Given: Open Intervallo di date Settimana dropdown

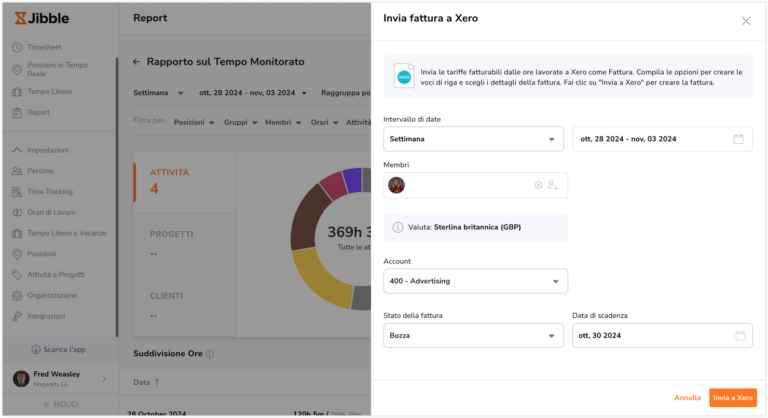Looking at the screenshot, I should pyautogui.click(x=473, y=139).
